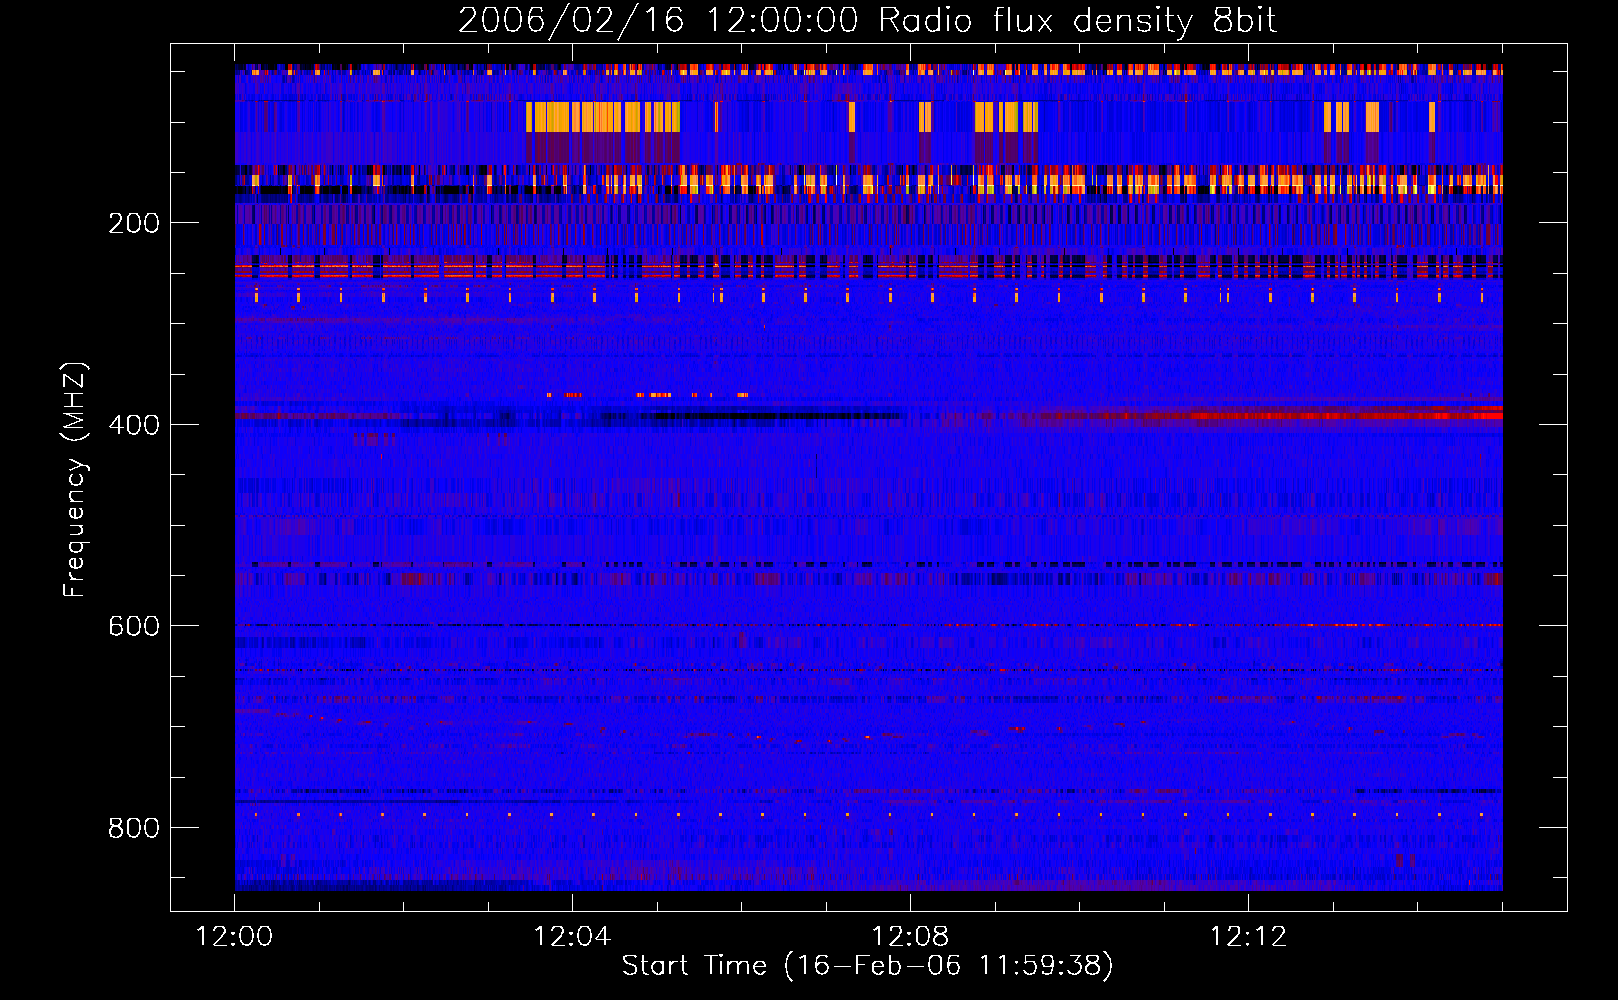Image resolution: width=1618 pixels, height=1000 pixels.
Task: Click the 12:04 time tick label
Action: coord(572,937)
